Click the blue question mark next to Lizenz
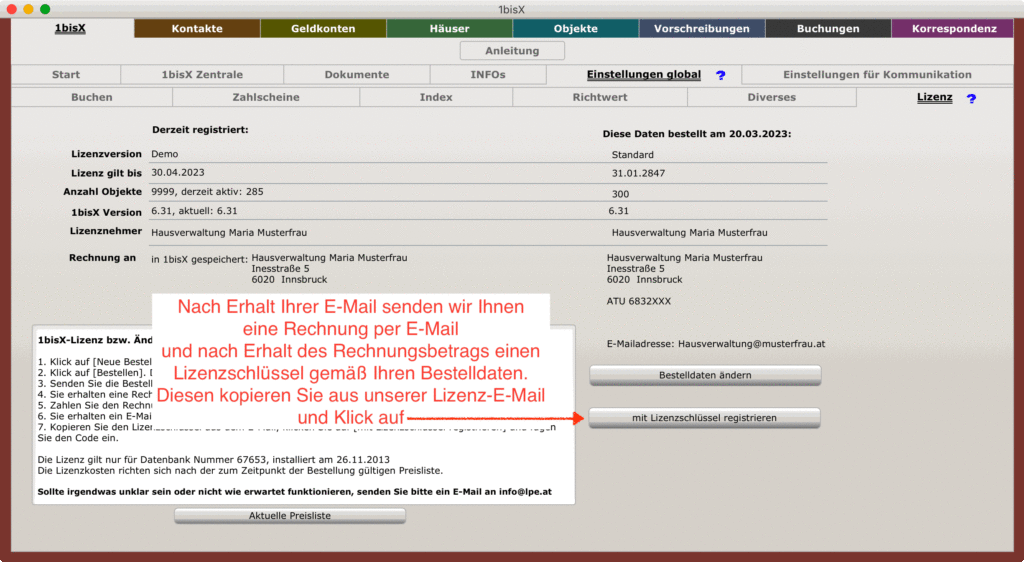 click(970, 98)
